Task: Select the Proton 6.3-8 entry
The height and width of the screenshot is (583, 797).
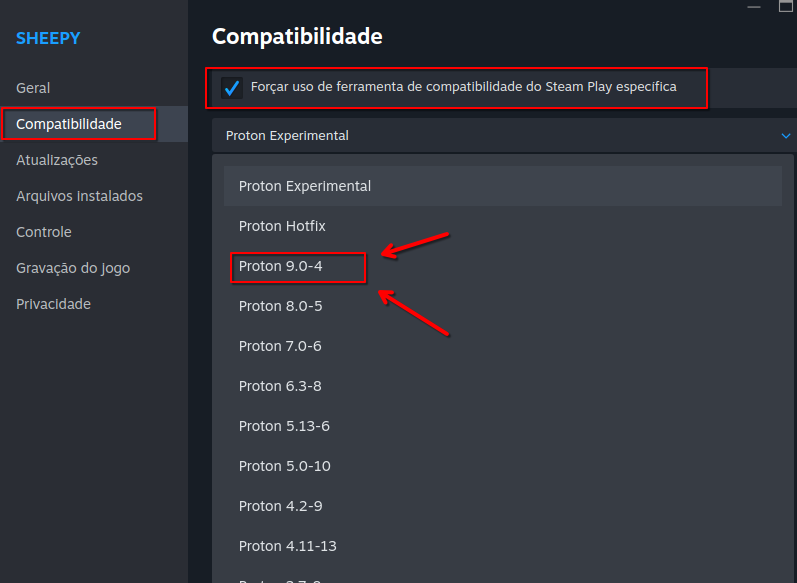Action: (x=280, y=386)
